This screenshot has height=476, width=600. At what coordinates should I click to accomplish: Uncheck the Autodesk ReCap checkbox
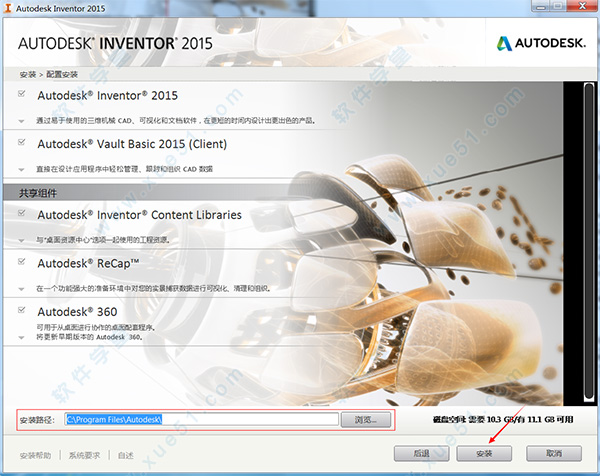(22, 262)
